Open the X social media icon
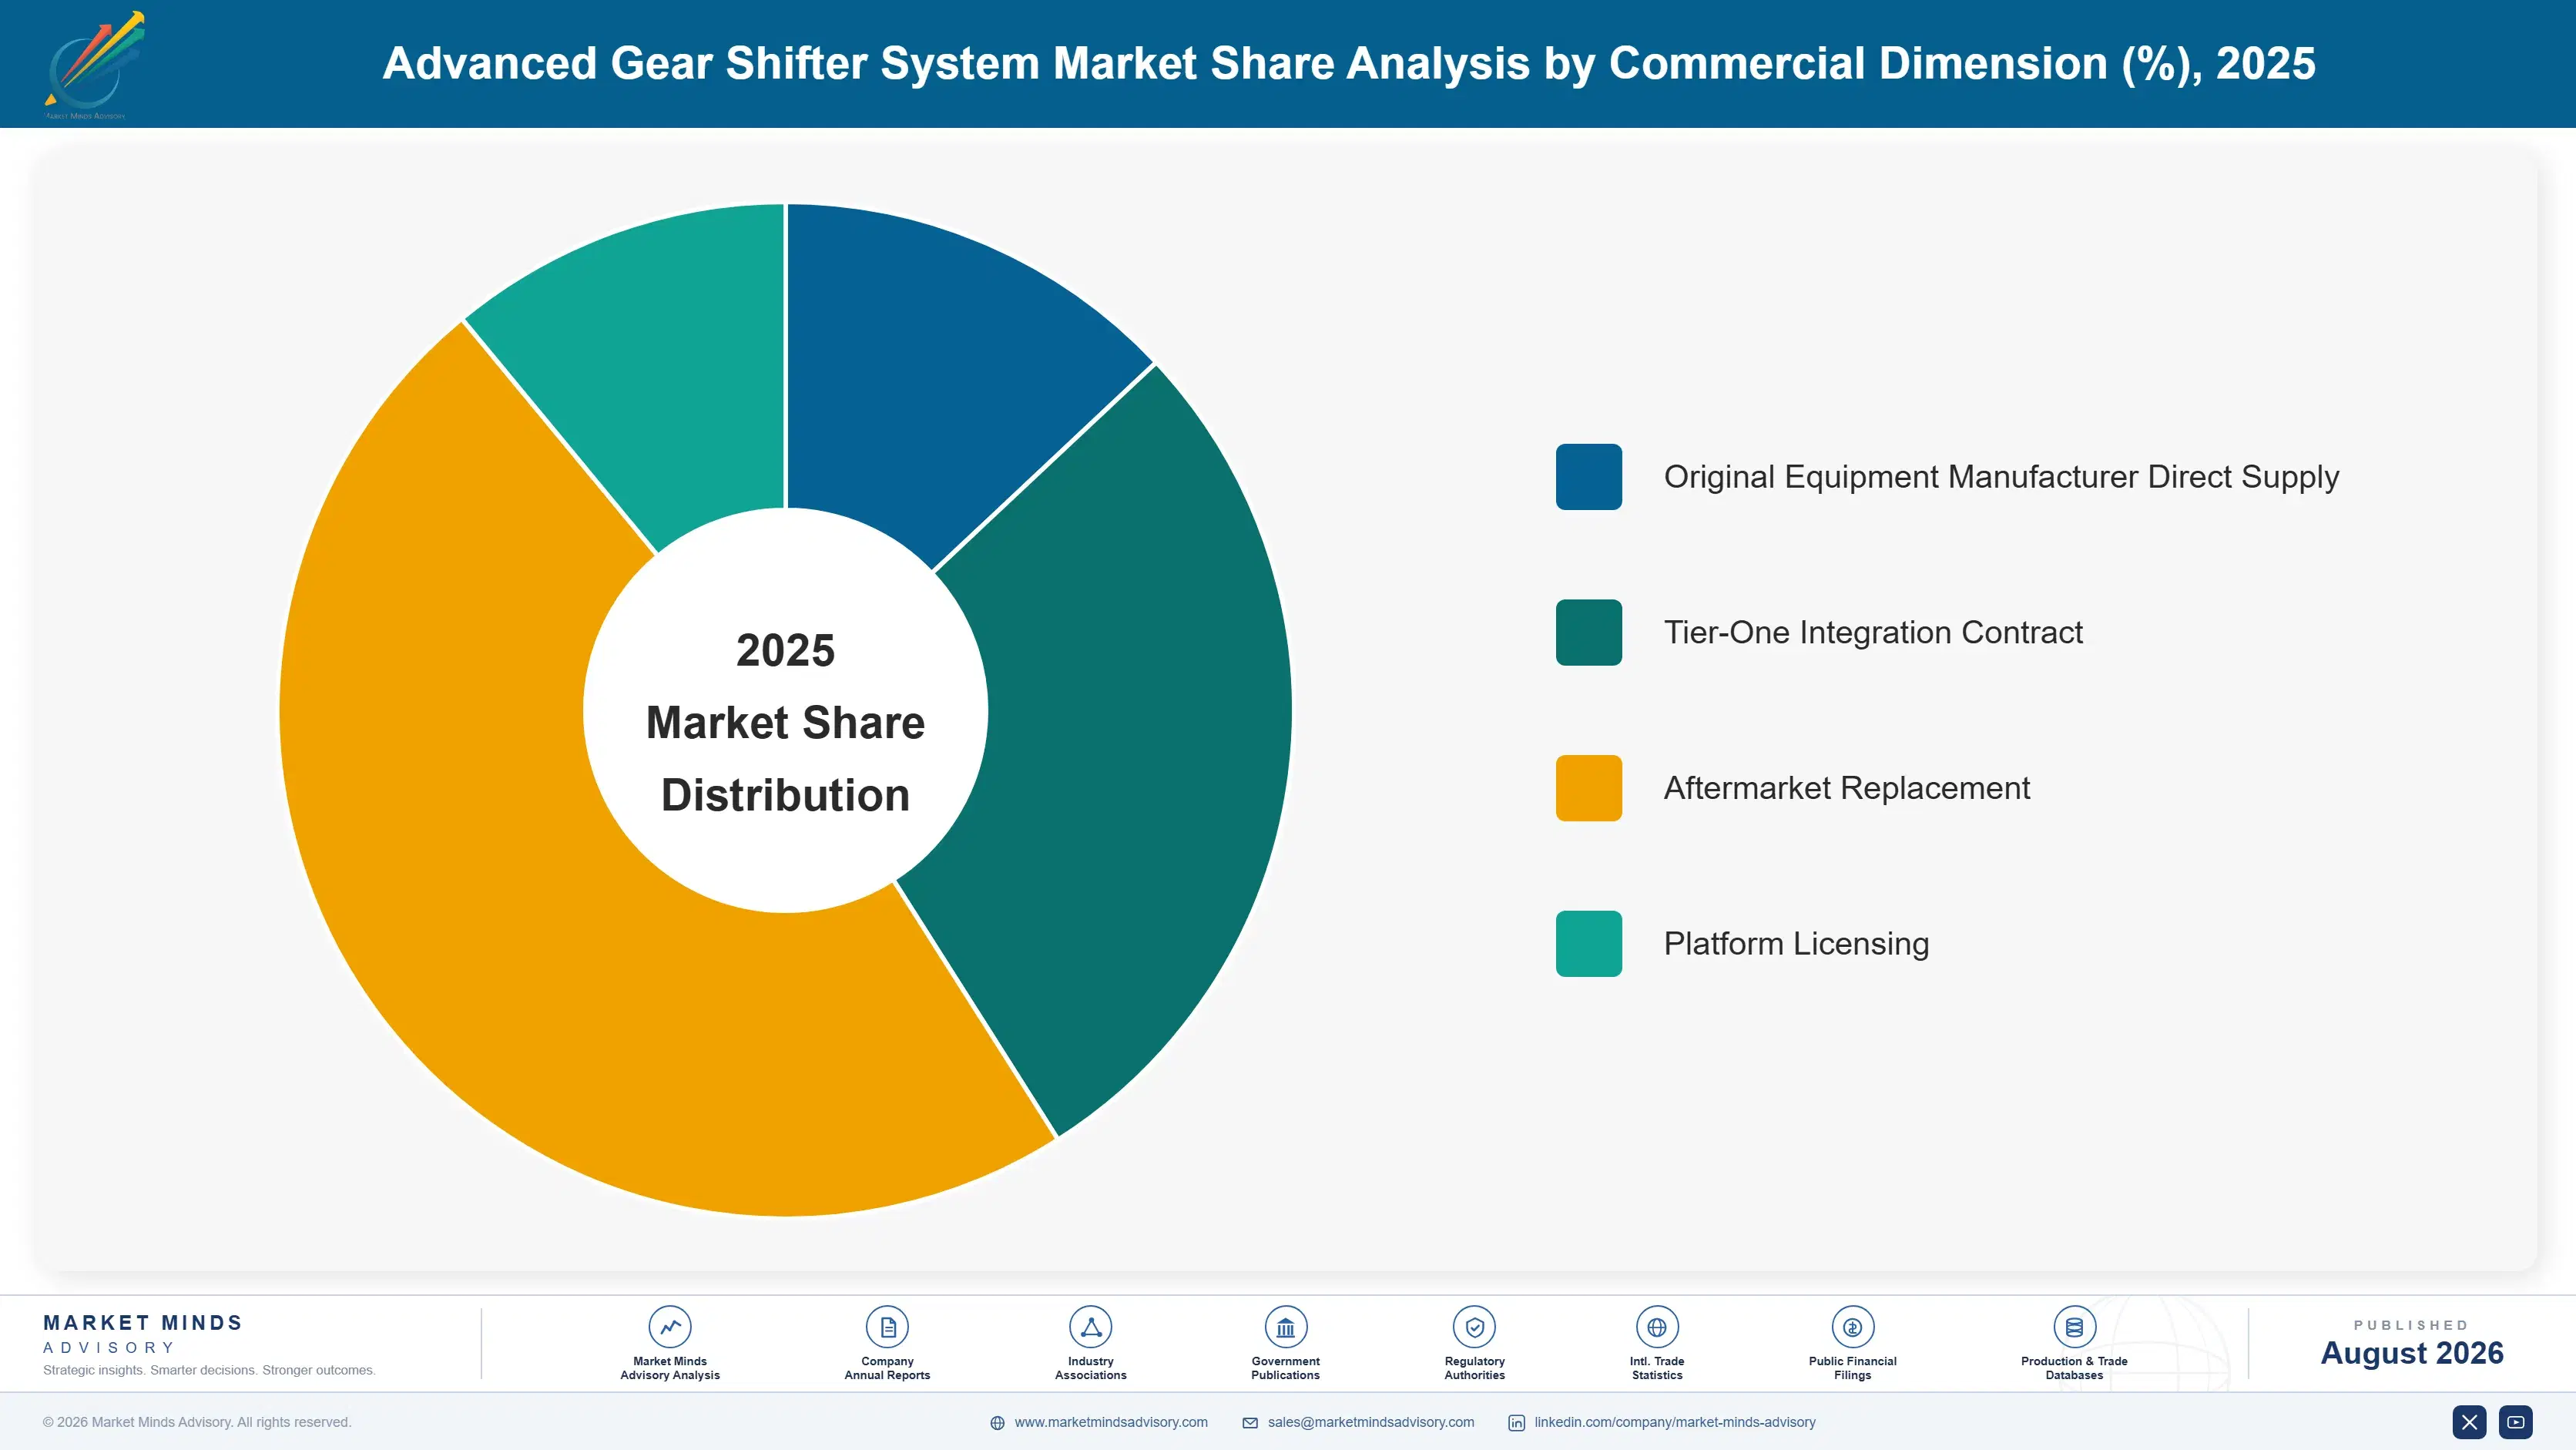This screenshot has width=2576, height=1450. pyautogui.click(x=2469, y=1422)
